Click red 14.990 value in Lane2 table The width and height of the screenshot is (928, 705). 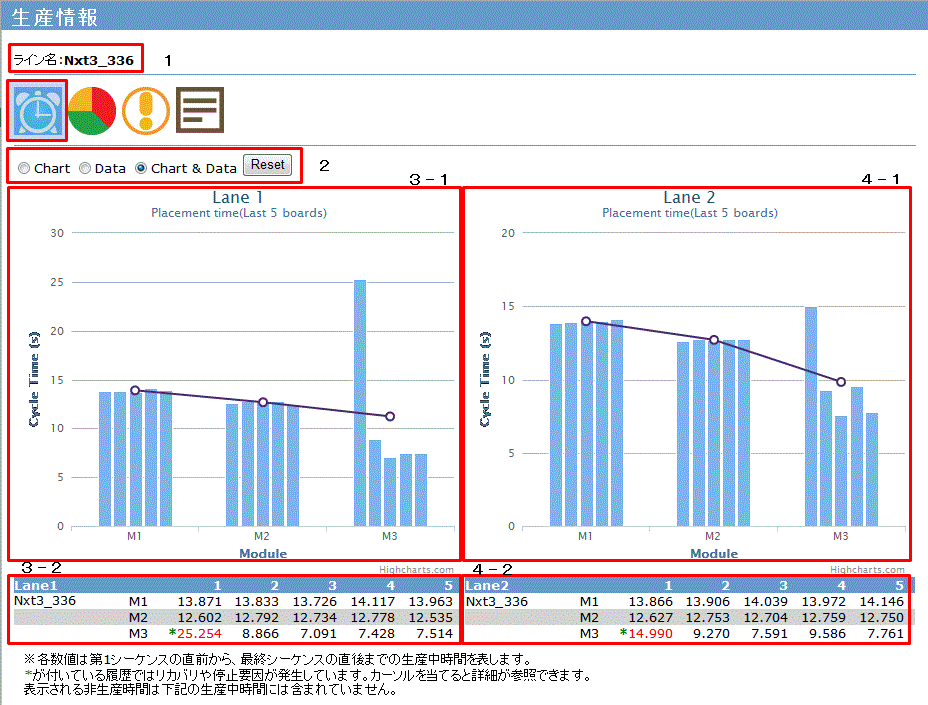tap(651, 633)
